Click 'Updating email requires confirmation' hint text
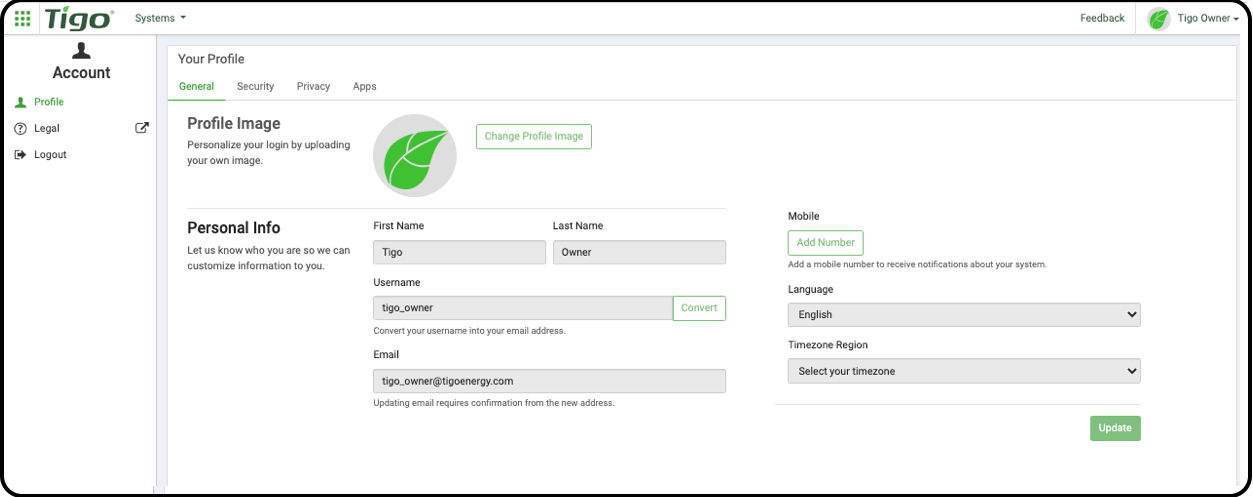Screen dimensions: 1253x497 click(494, 403)
